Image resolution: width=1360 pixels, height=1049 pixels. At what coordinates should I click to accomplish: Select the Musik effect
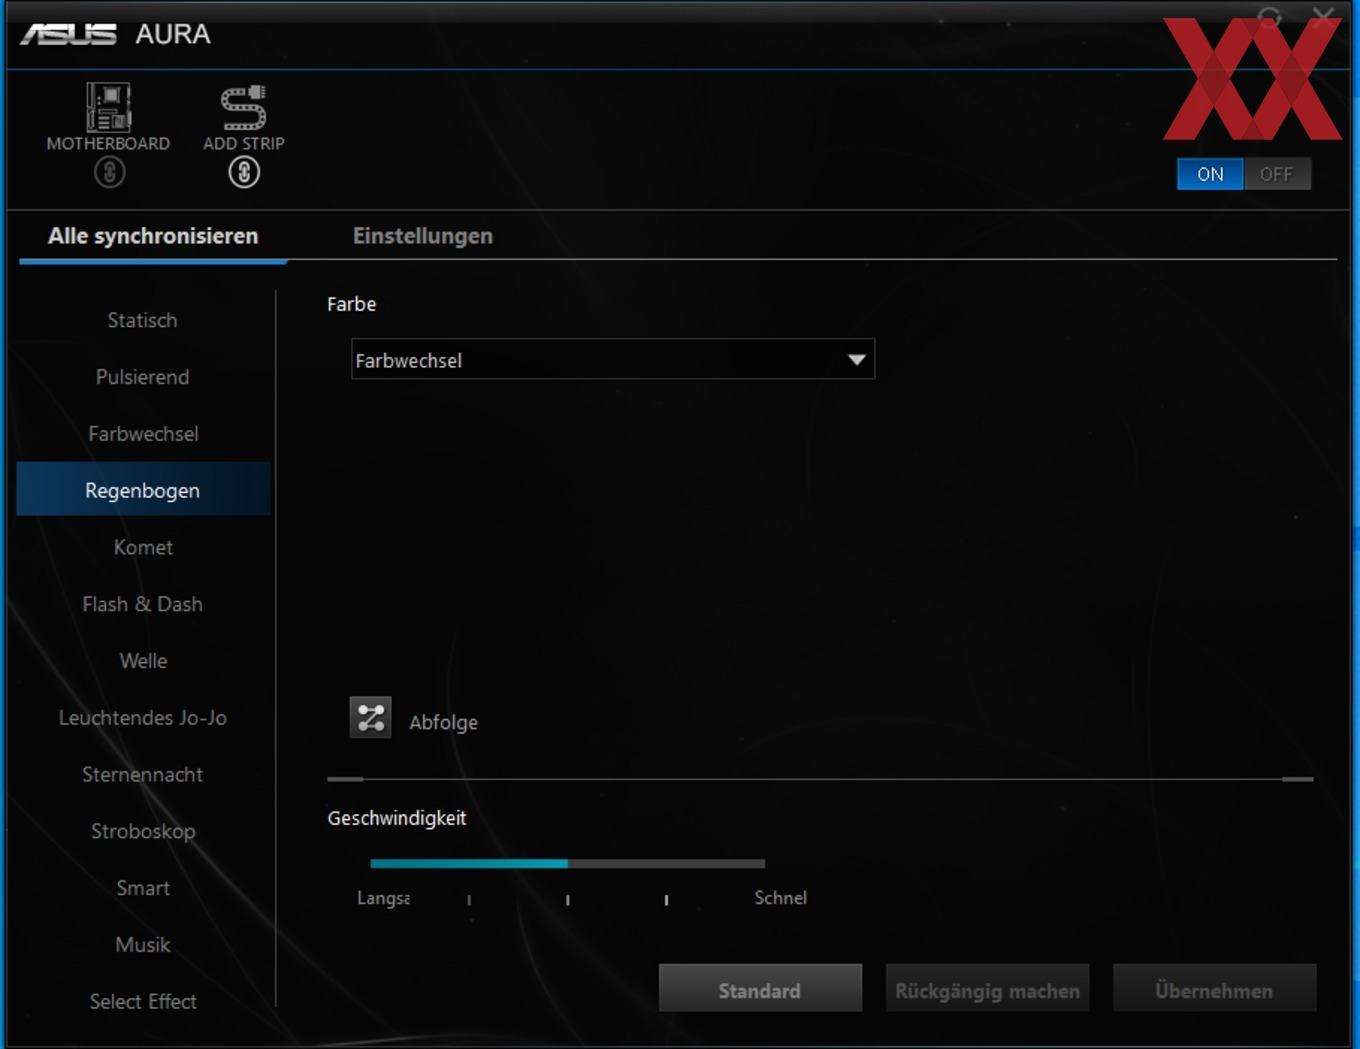click(142, 945)
